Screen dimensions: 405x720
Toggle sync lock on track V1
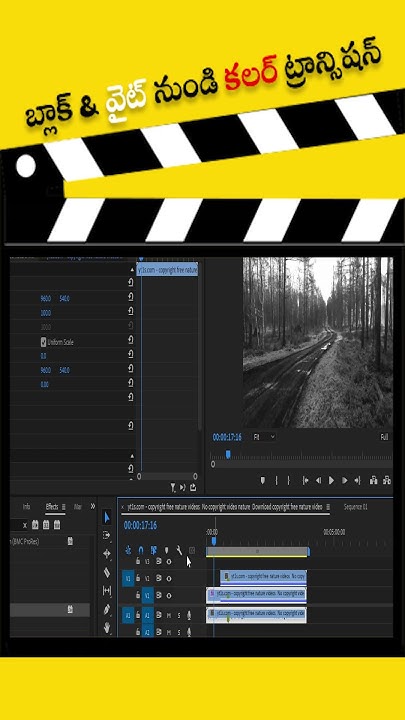point(158,595)
